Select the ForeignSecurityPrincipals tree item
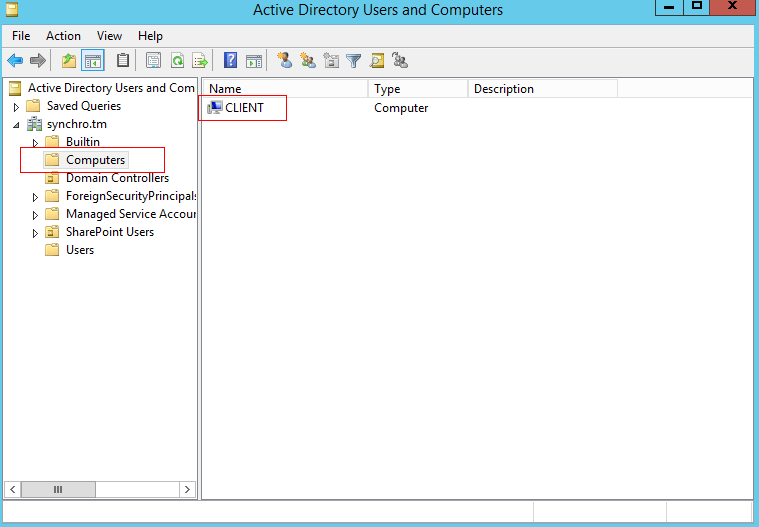This screenshot has height=527, width=759. [x=131, y=196]
